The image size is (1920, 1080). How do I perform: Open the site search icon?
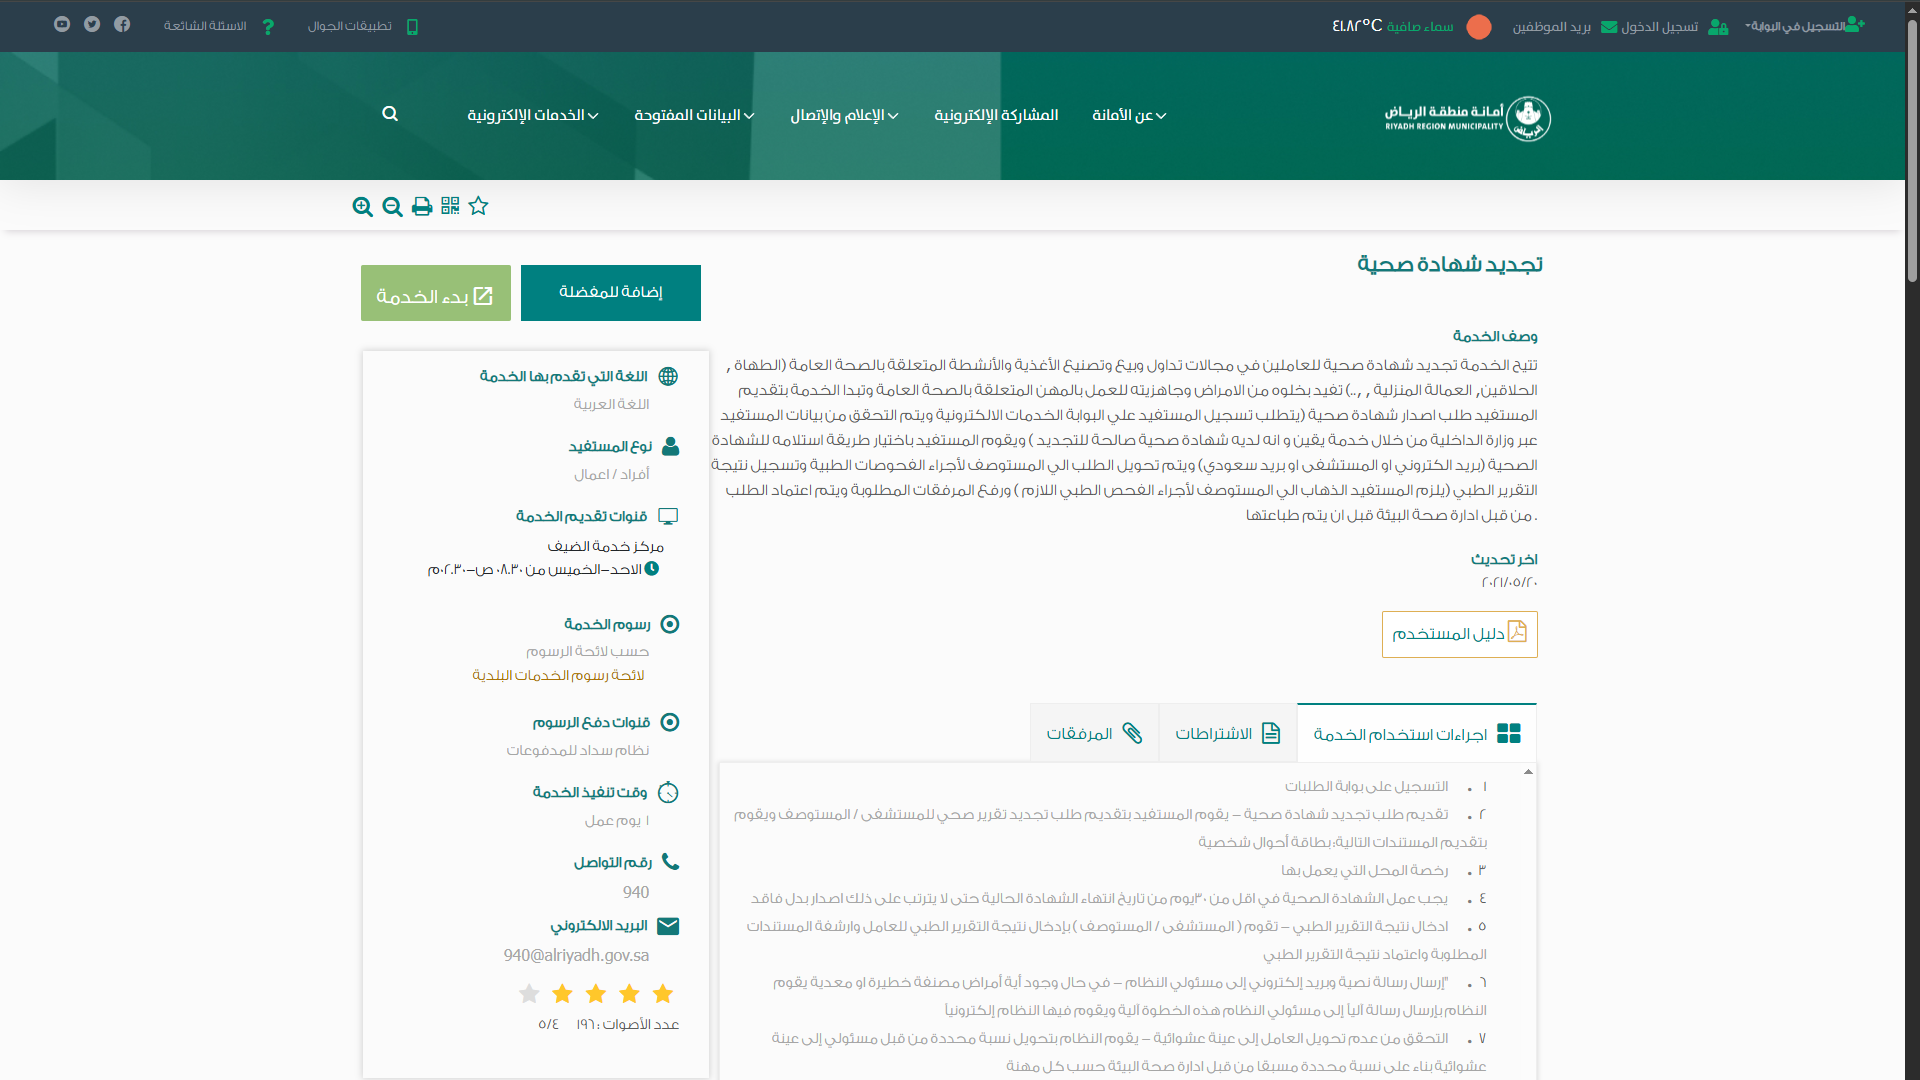click(390, 114)
